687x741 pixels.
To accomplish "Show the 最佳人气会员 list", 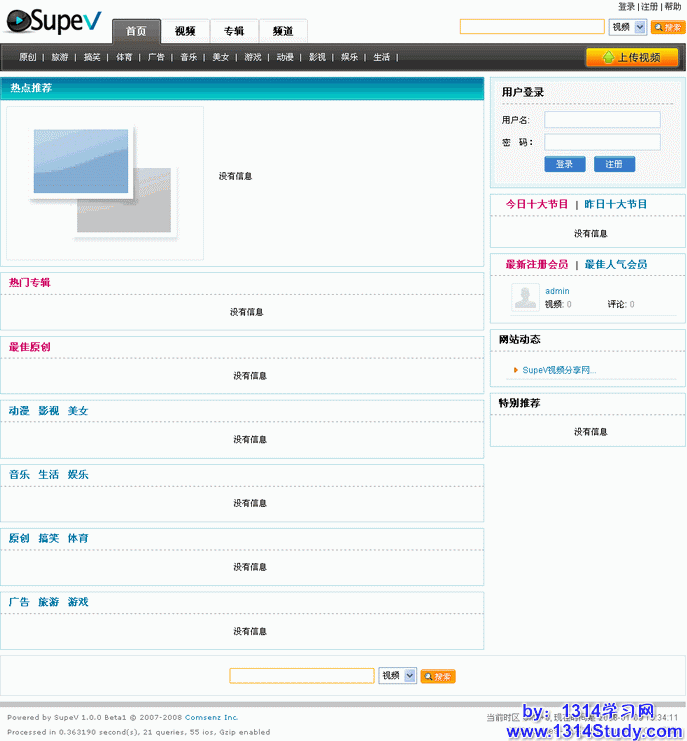I will coord(616,264).
